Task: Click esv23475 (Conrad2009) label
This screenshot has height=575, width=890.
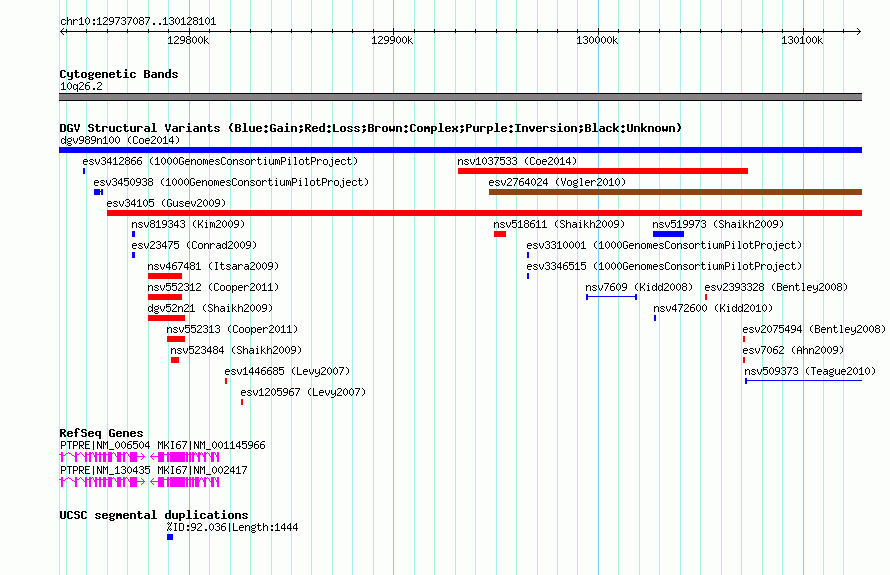Action: (194, 245)
